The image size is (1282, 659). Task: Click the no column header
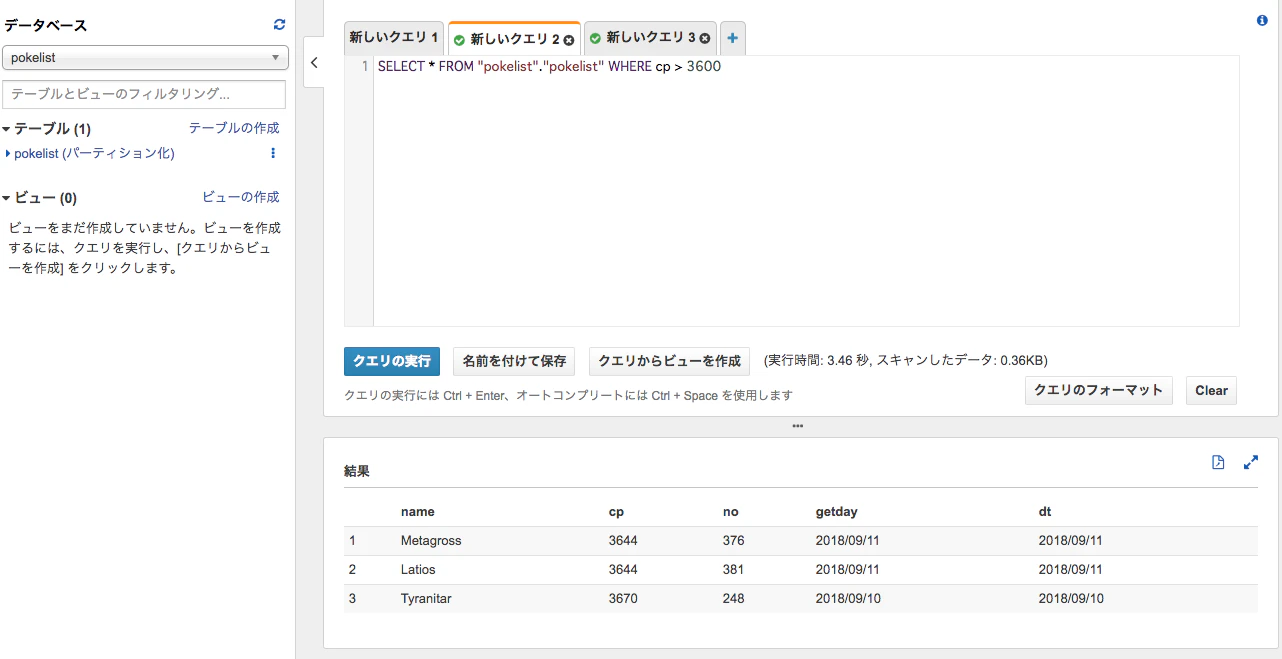pyautogui.click(x=731, y=512)
